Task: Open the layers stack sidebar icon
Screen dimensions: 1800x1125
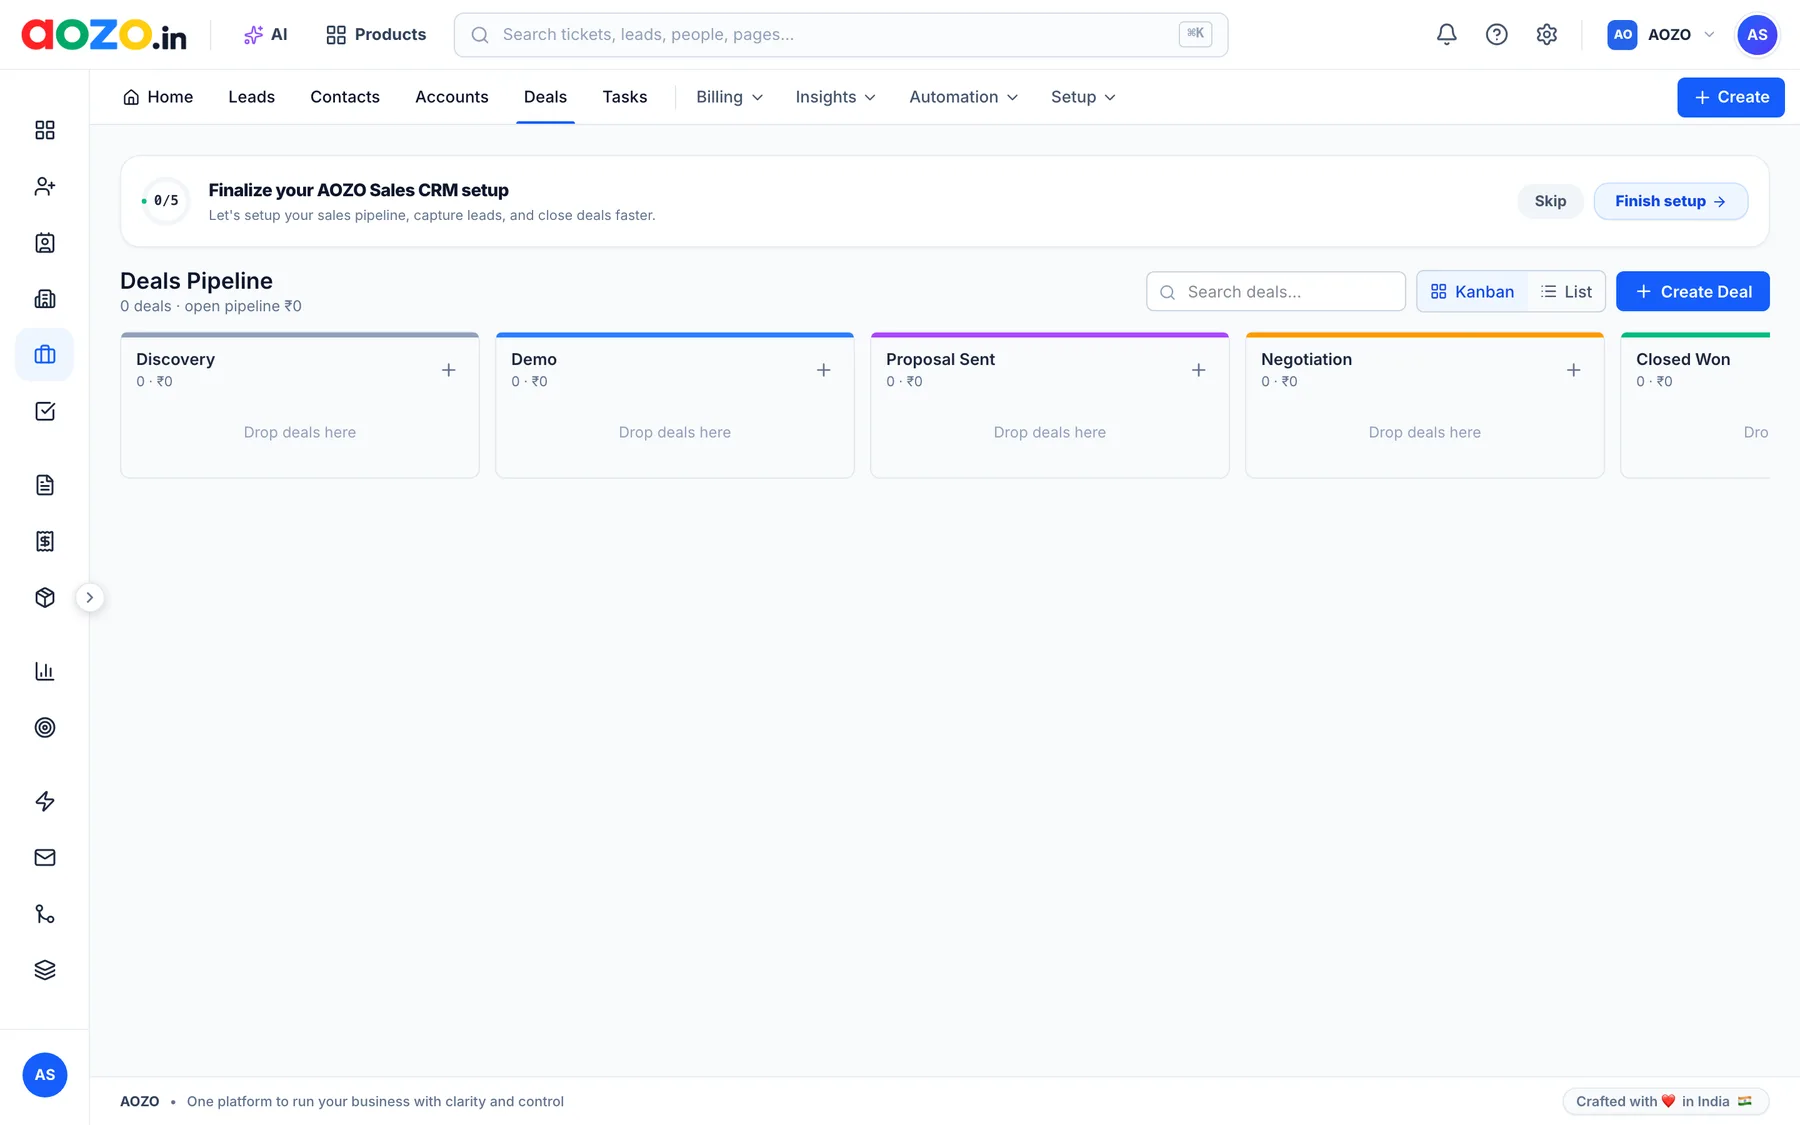Action: 45,970
